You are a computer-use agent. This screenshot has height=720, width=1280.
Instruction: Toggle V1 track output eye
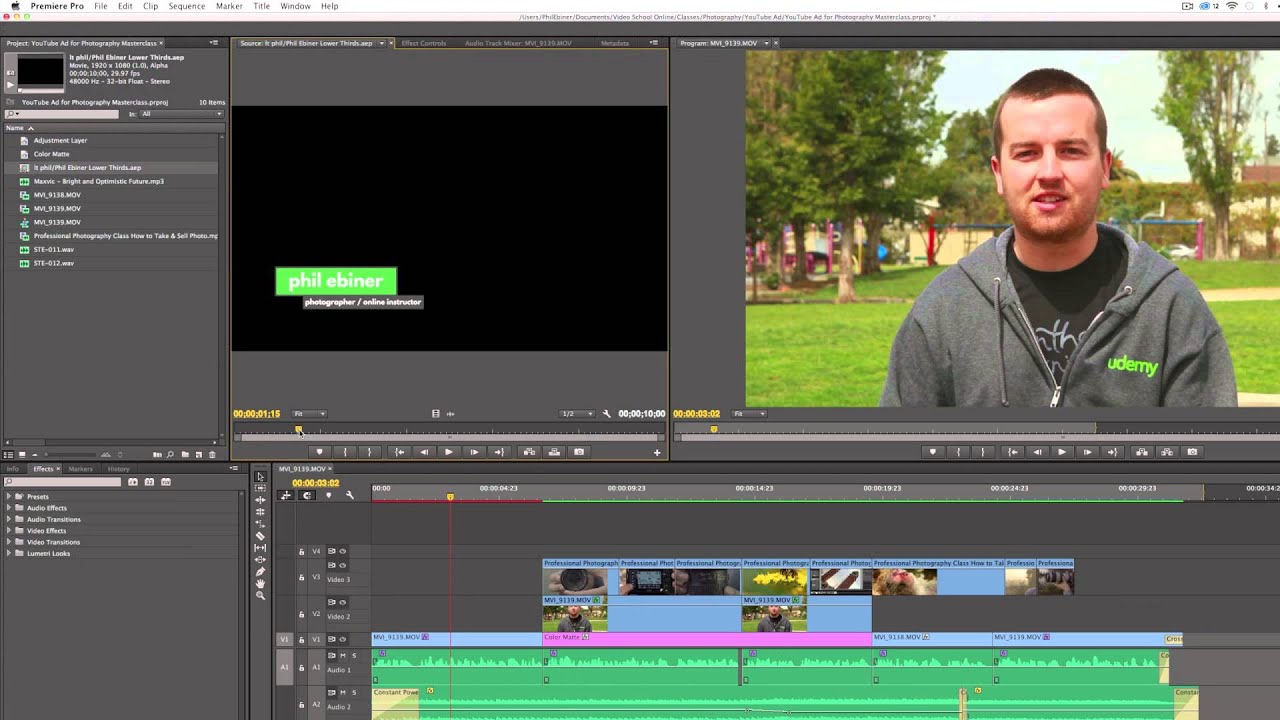343,639
